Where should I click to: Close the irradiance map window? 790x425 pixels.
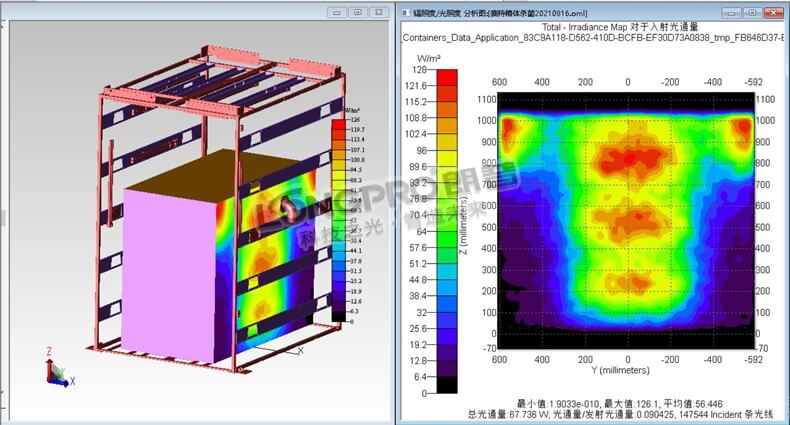pyautogui.click(x=775, y=13)
